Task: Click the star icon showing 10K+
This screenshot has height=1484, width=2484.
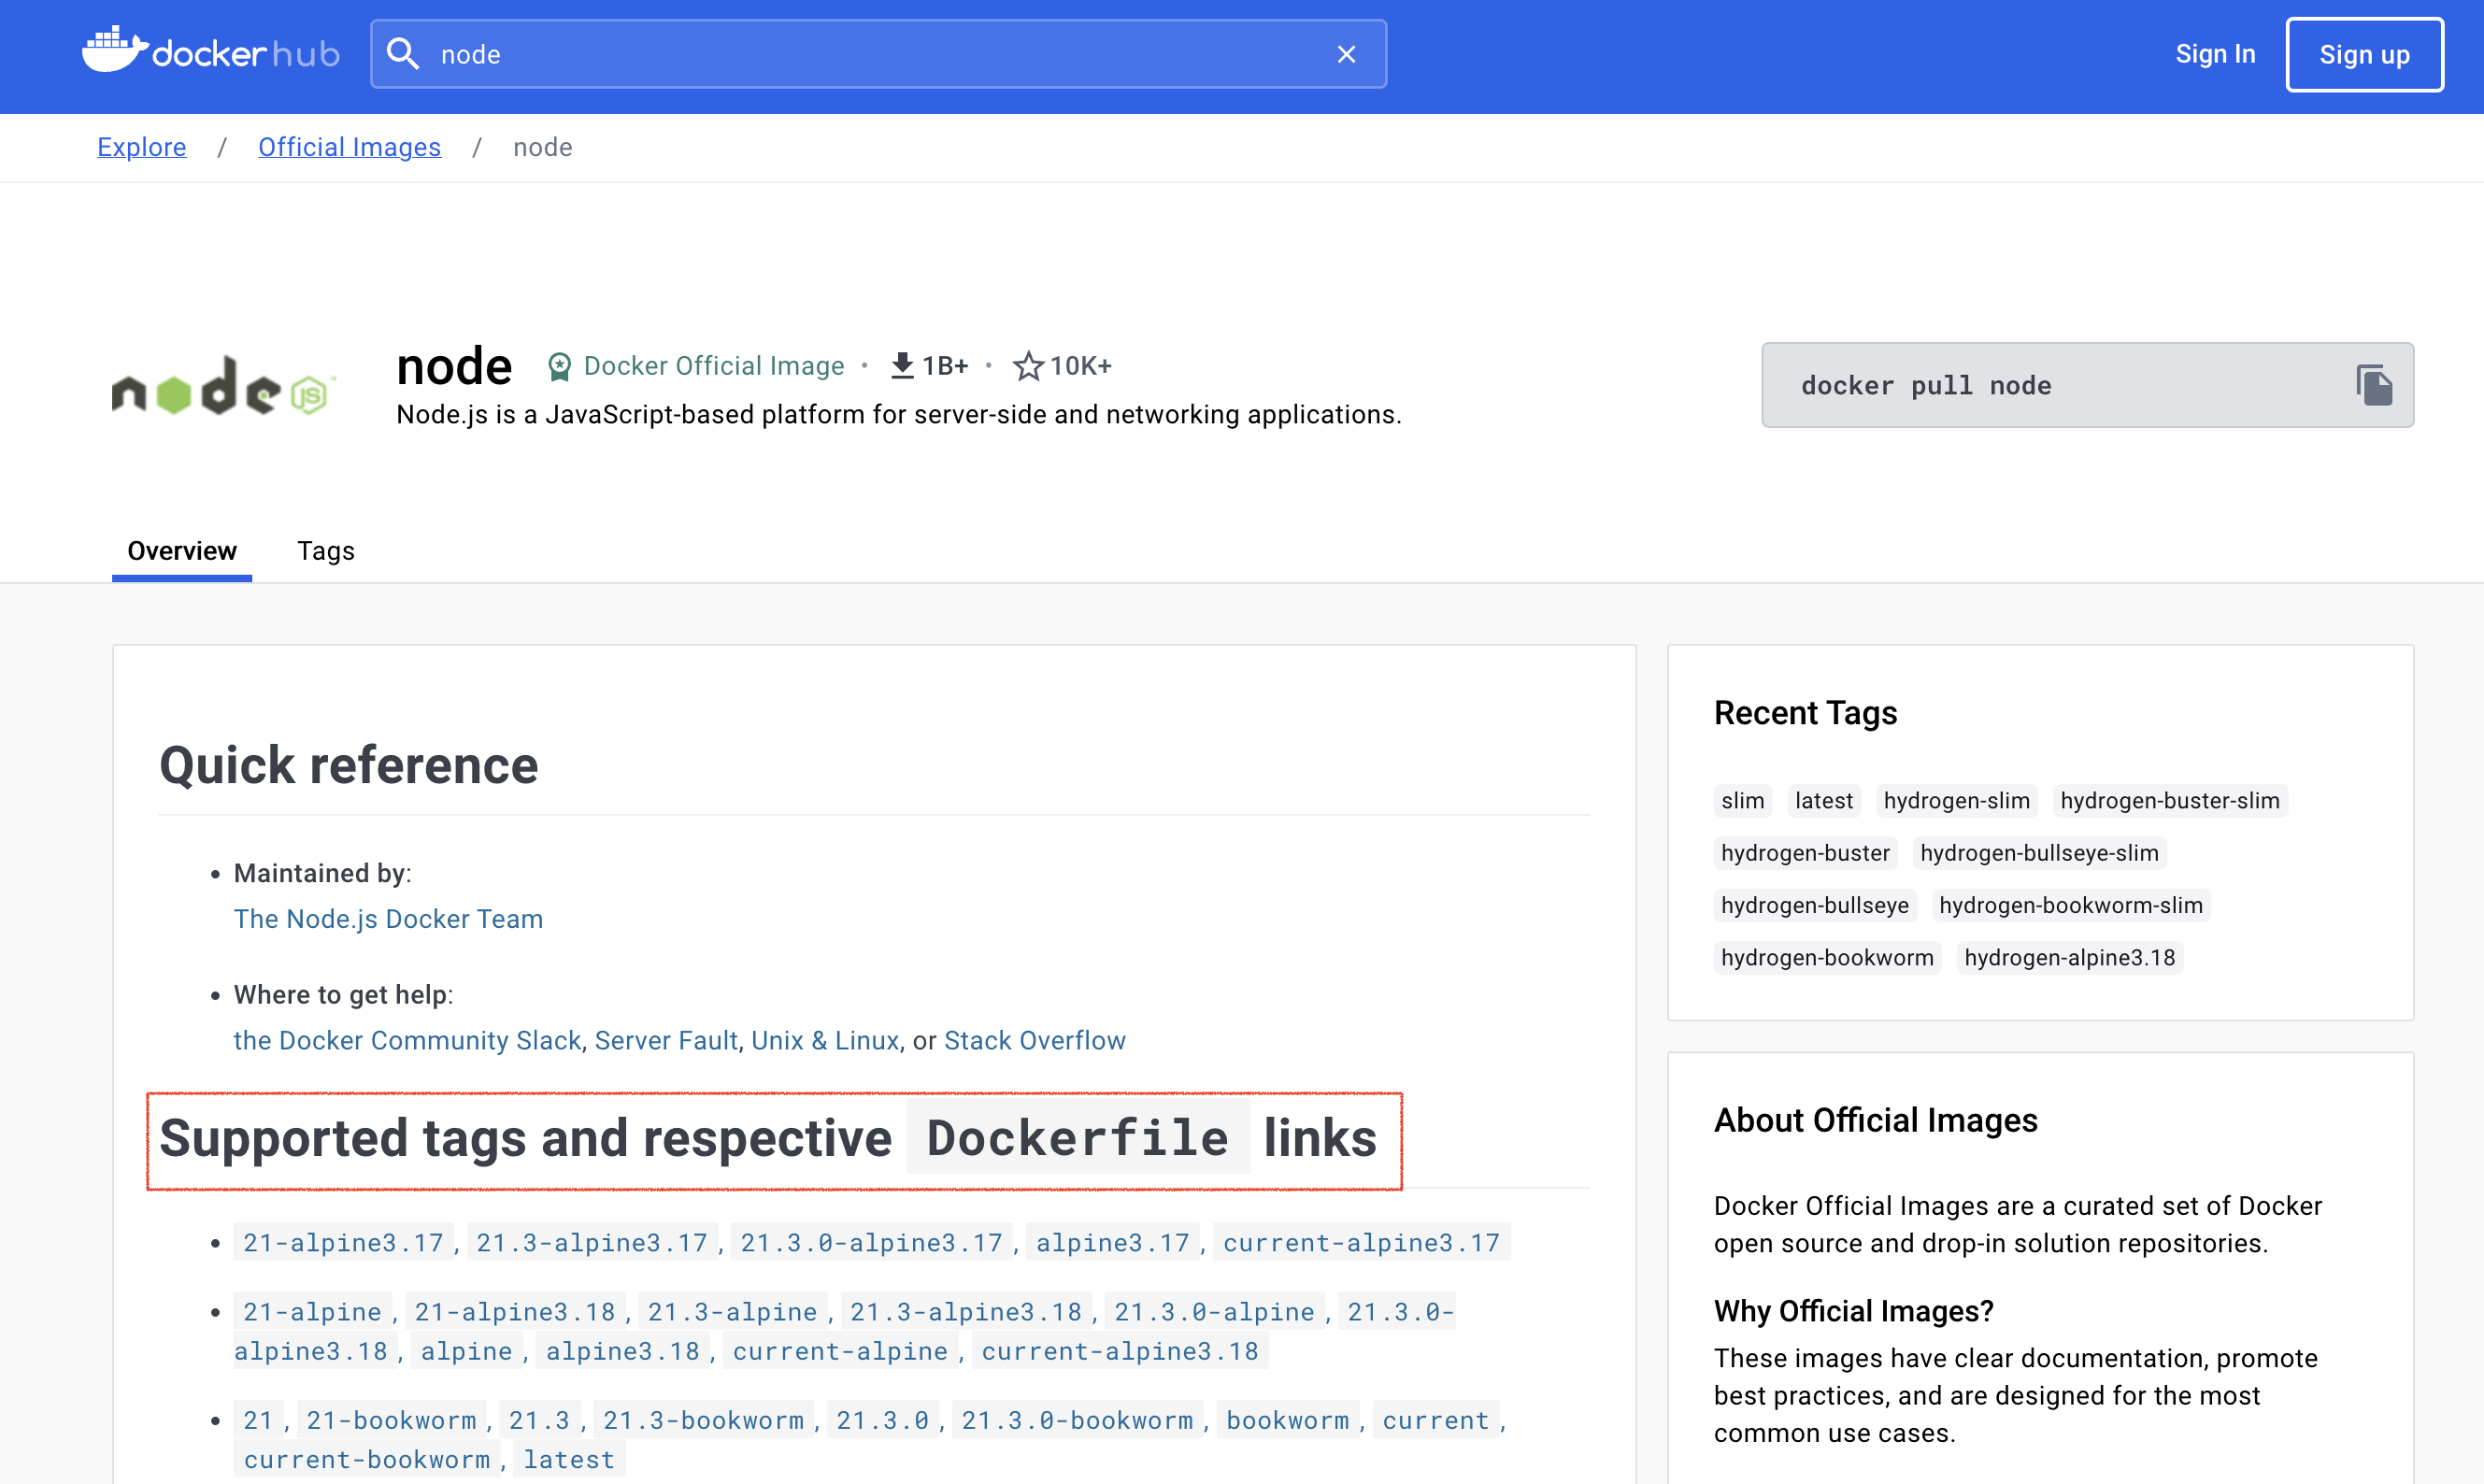Action: (1027, 366)
